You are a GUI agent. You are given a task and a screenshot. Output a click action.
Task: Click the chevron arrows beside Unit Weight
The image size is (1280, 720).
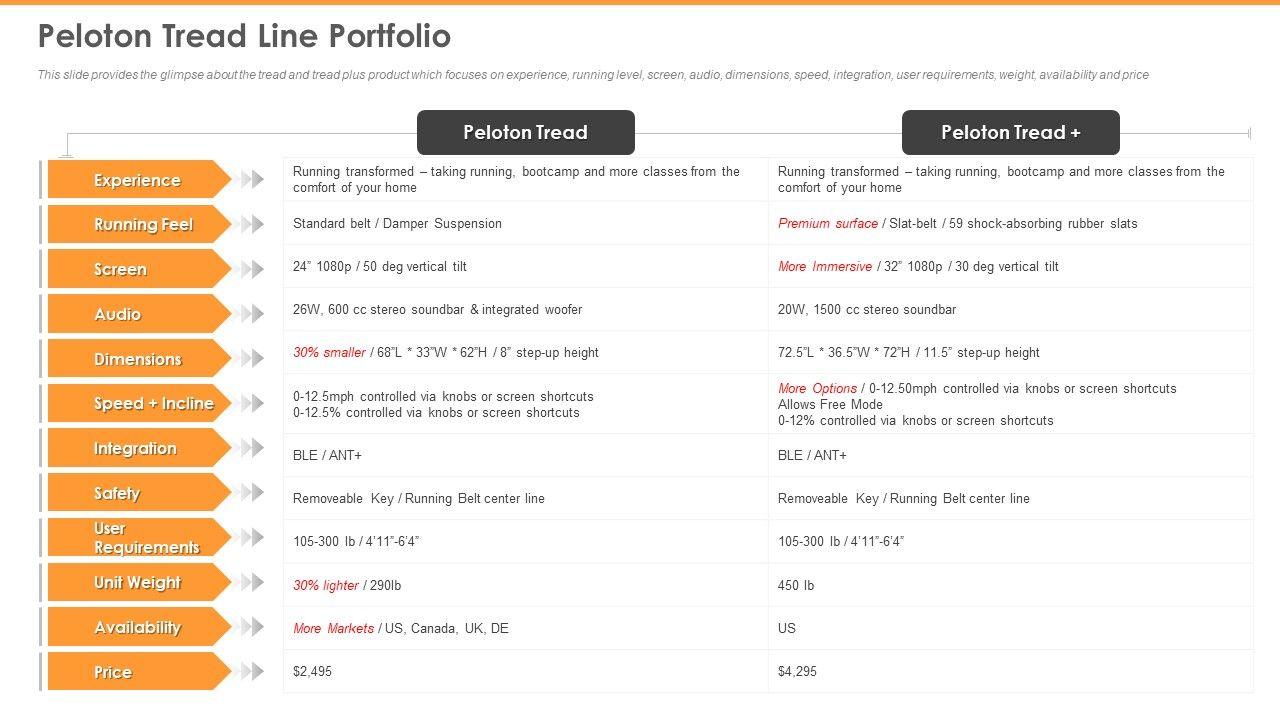252,582
